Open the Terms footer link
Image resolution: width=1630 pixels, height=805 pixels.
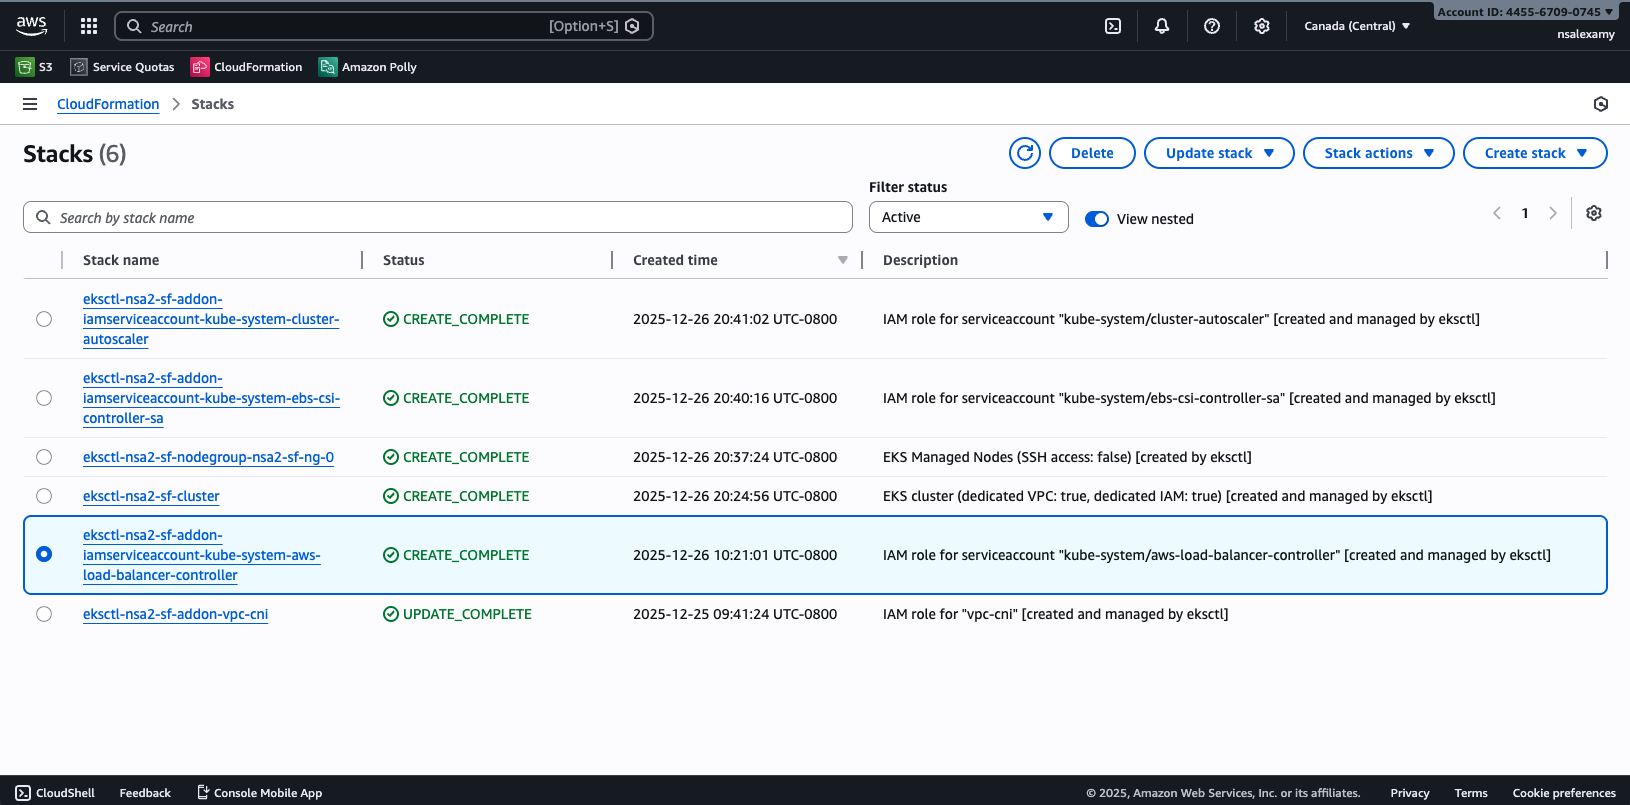pos(1471,793)
